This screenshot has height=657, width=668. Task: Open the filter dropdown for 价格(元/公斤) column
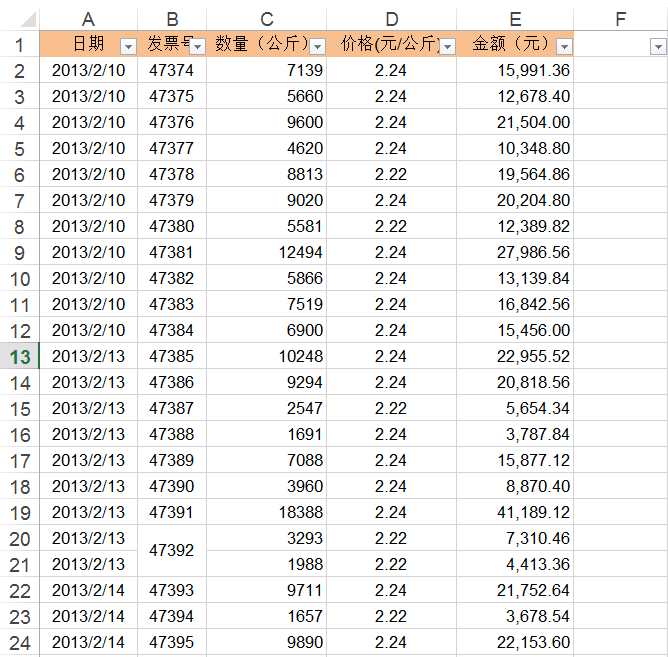(447, 46)
